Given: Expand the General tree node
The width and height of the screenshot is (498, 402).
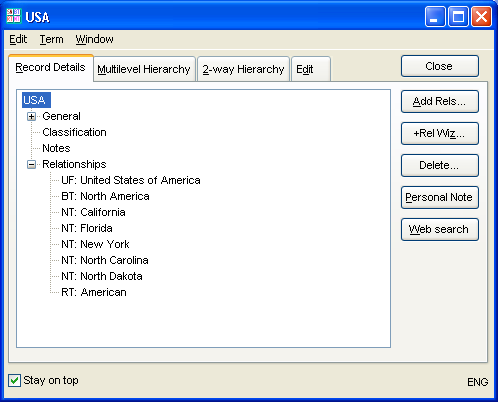Looking at the screenshot, I should [x=31, y=116].
